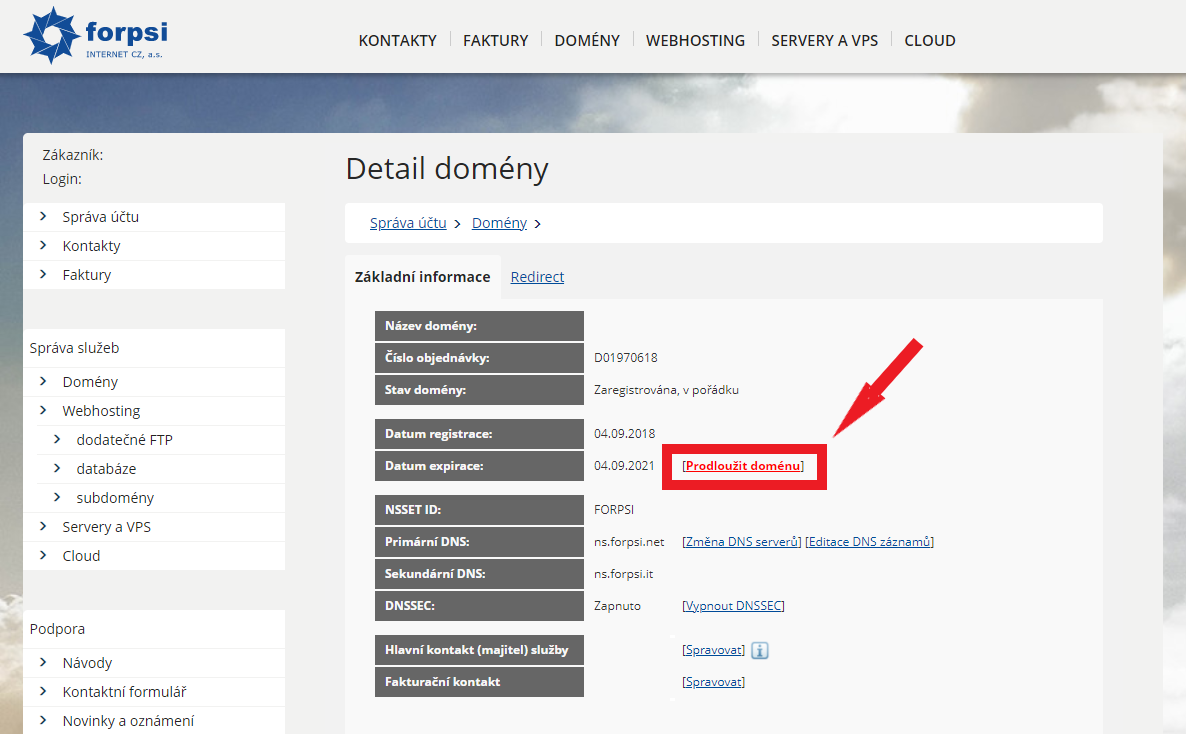Viewport: 1186px width, 734px height.
Task: Open SERVERY A VPS top menu
Action: pos(824,40)
